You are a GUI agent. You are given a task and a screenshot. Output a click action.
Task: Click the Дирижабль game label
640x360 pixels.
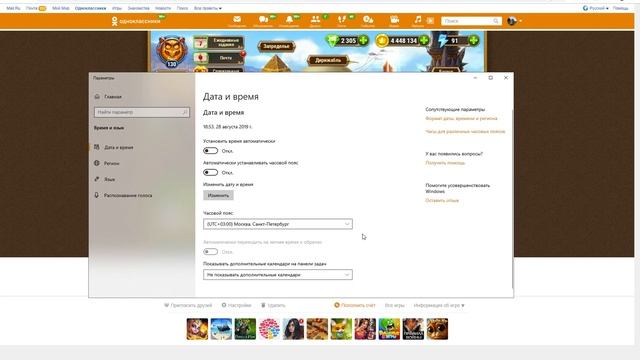tap(328, 60)
